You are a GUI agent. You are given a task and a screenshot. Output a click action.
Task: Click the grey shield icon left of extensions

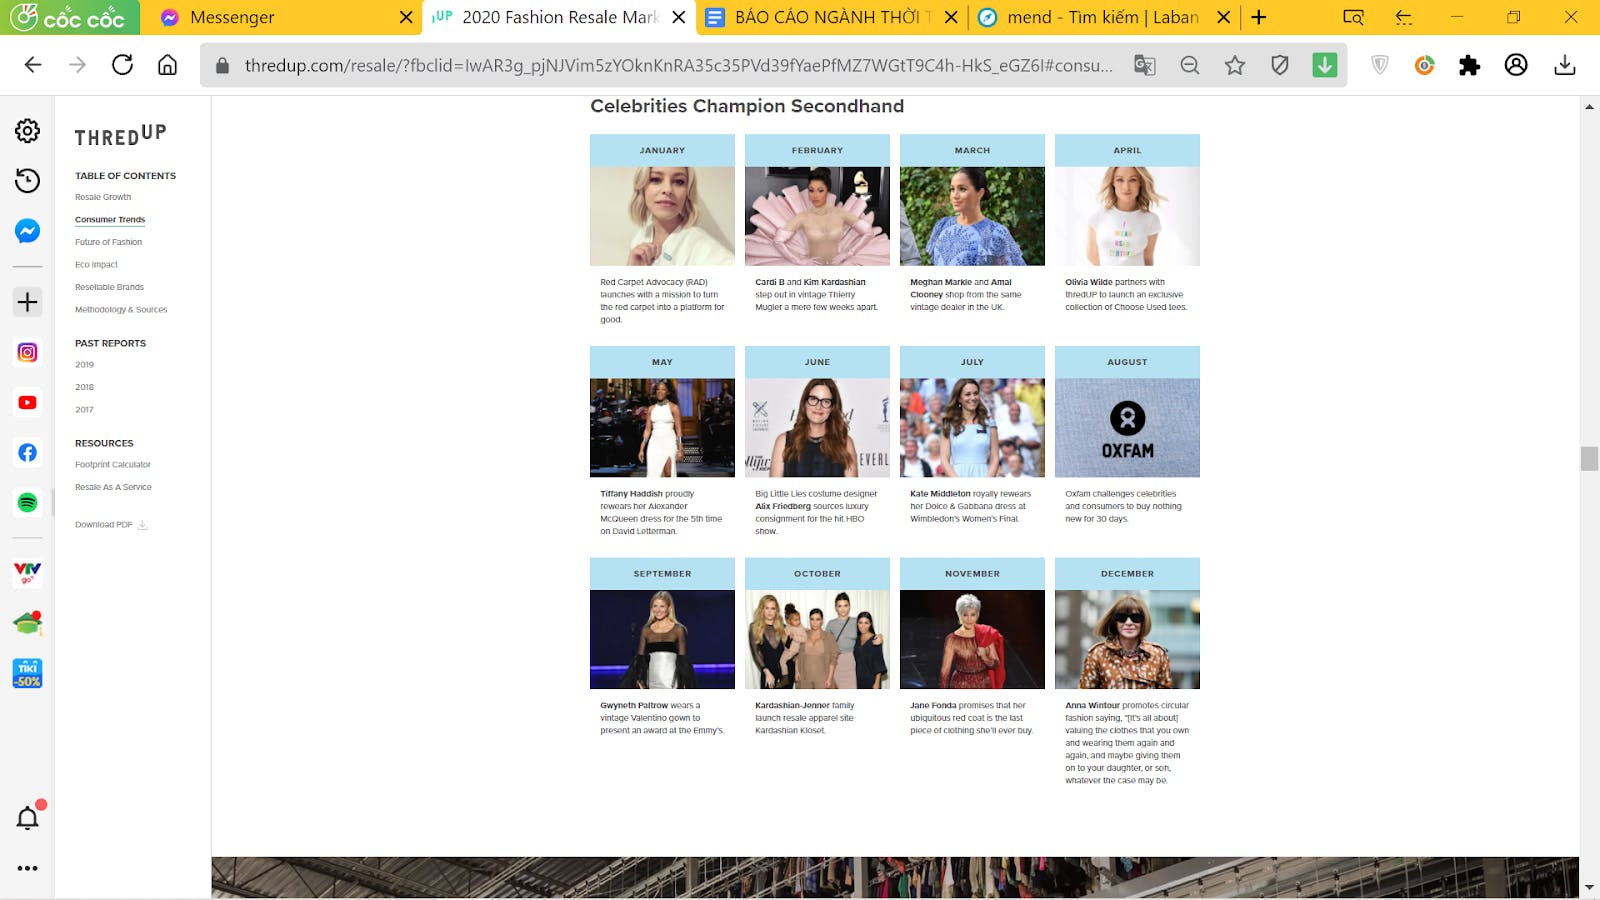click(1379, 65)
